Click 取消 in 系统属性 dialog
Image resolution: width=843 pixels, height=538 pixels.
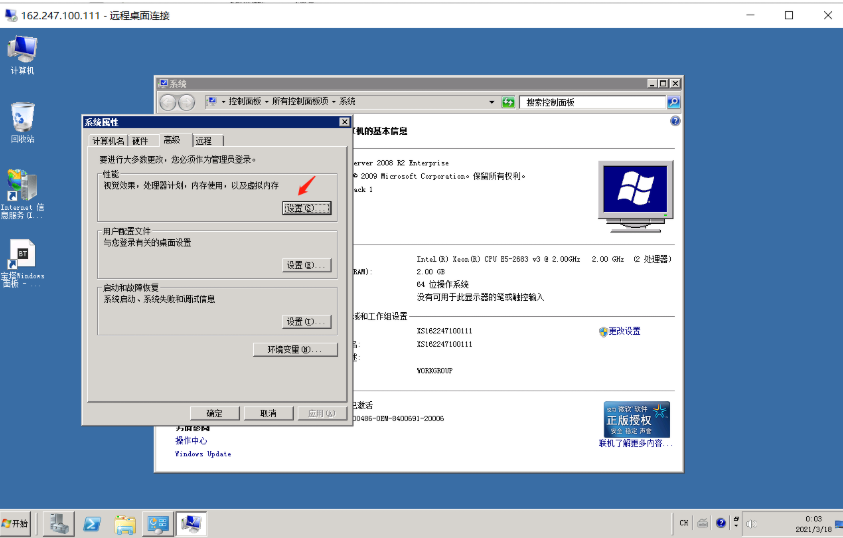click(x=268, y=413)
